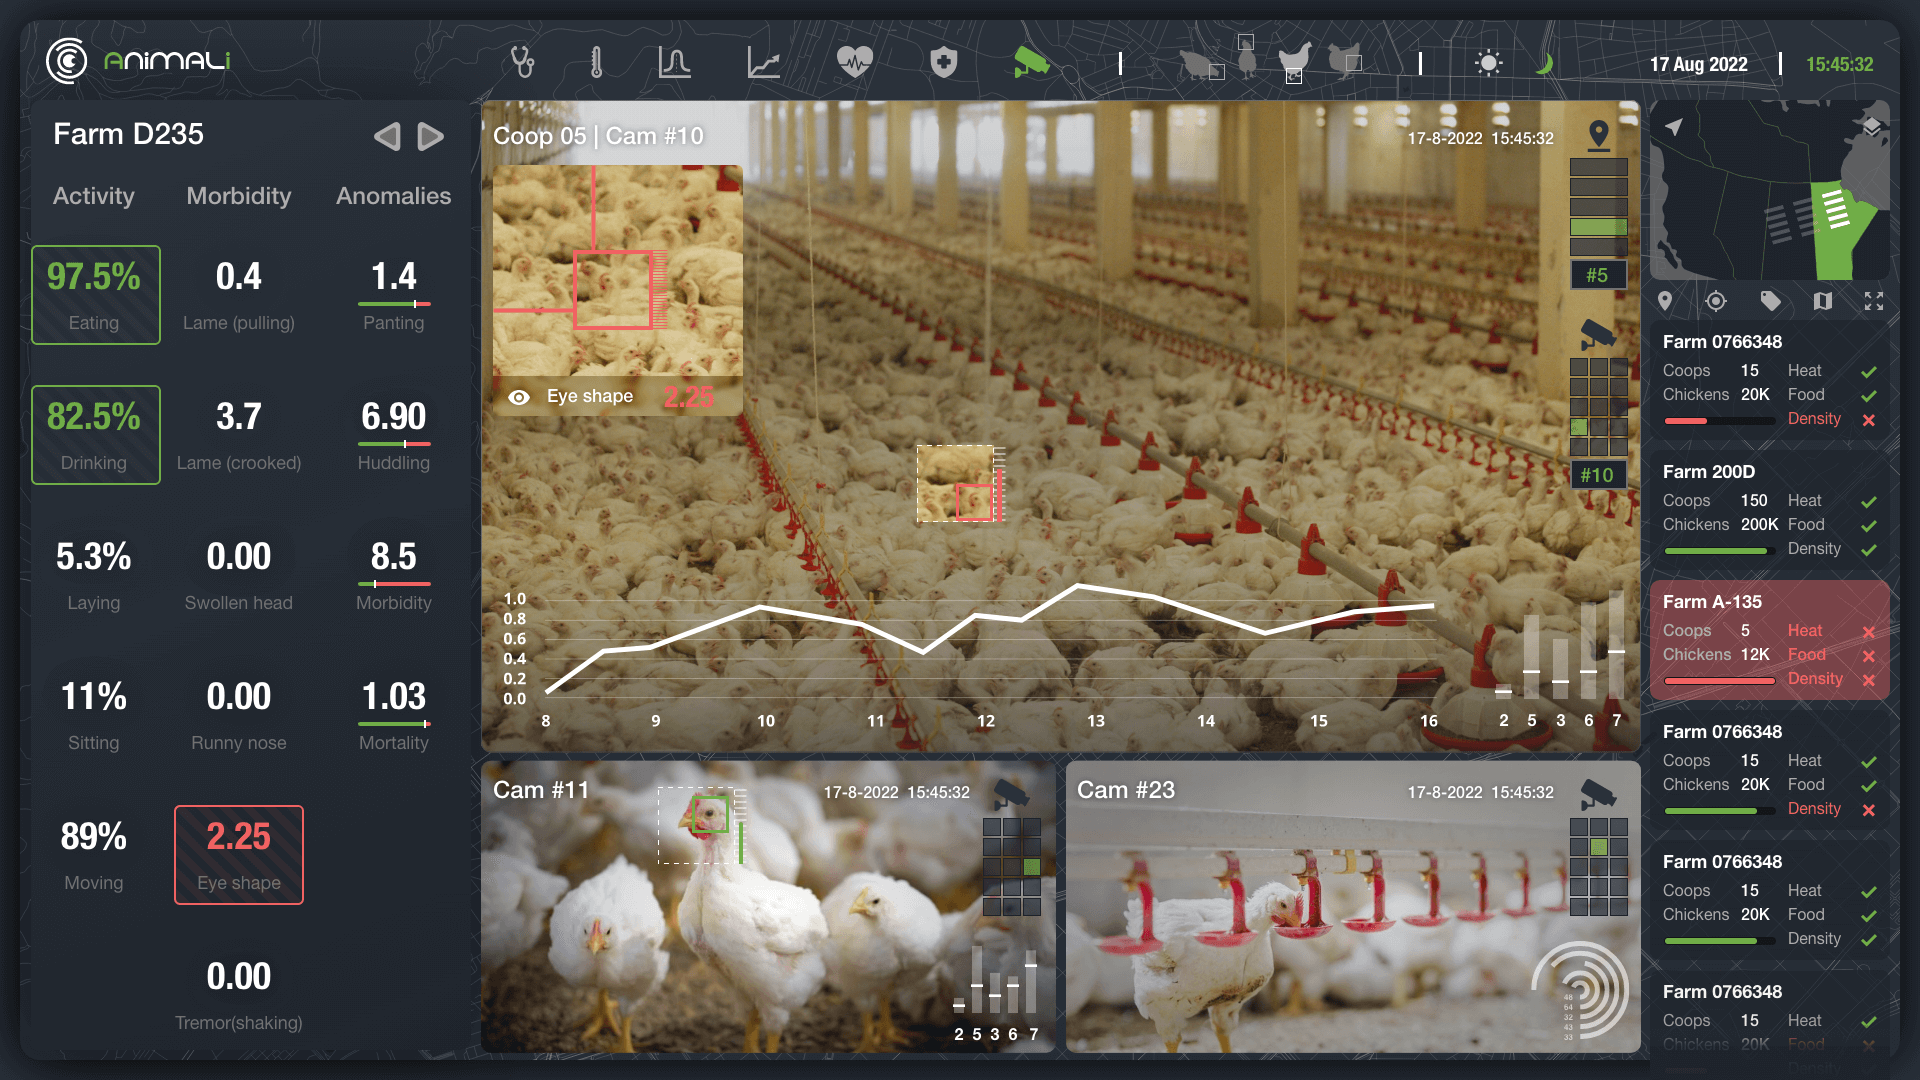The height and width of the screenshot is (1080, 1920).
Task: Click the coop location pin icon
Action: click(1599, 135)
